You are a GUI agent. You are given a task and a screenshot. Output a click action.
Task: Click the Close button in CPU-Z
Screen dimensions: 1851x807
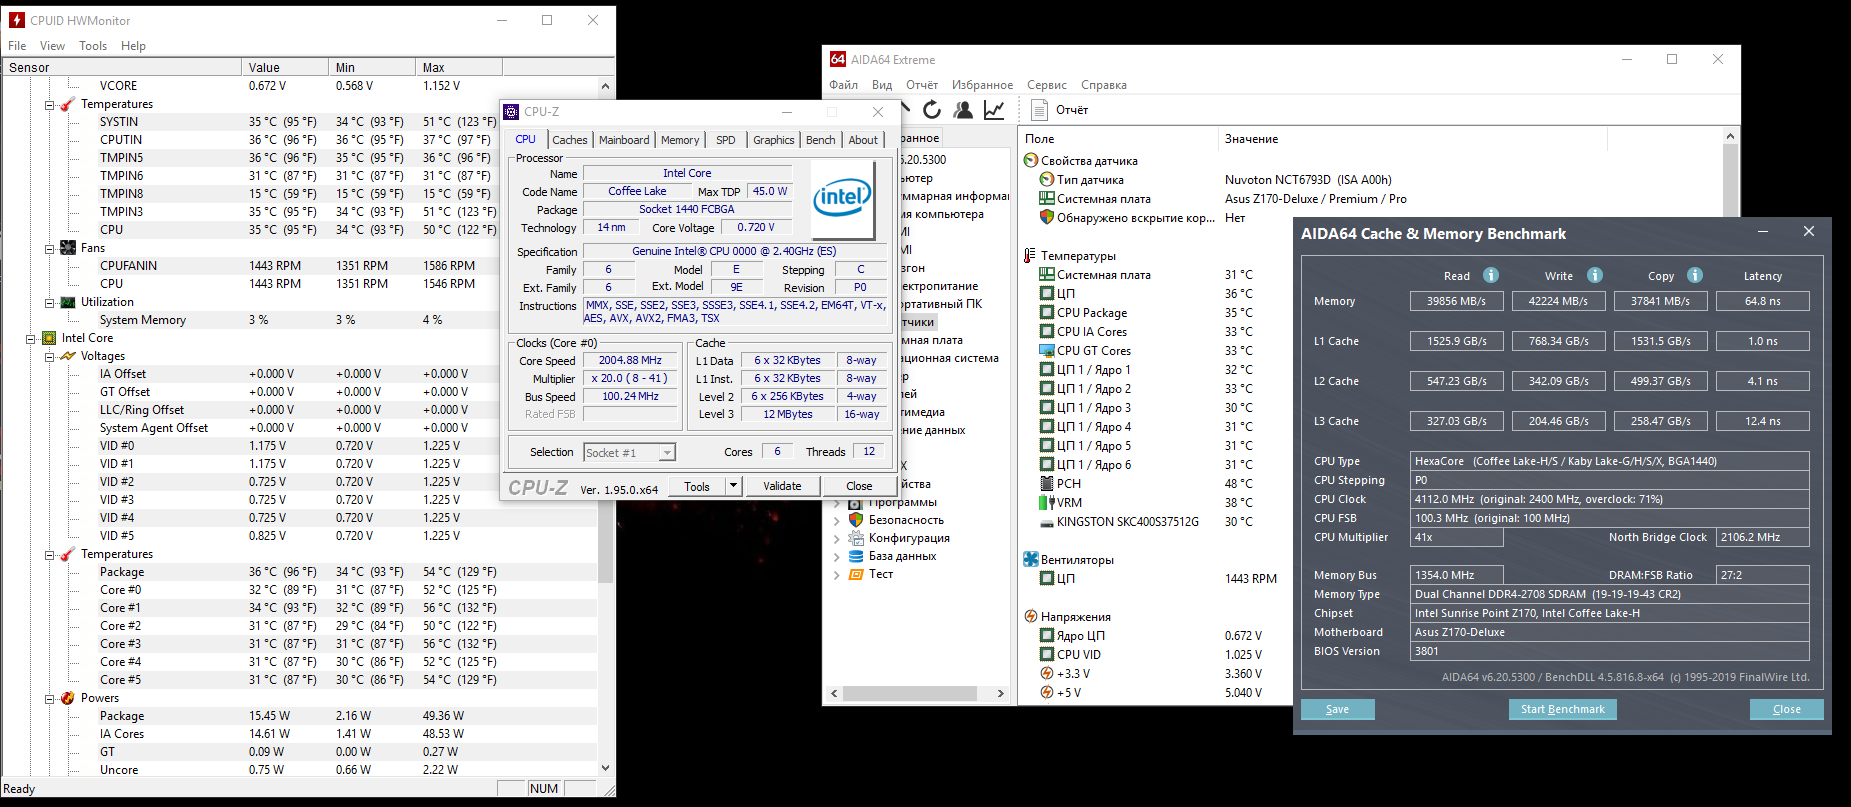tap(859, 486)
